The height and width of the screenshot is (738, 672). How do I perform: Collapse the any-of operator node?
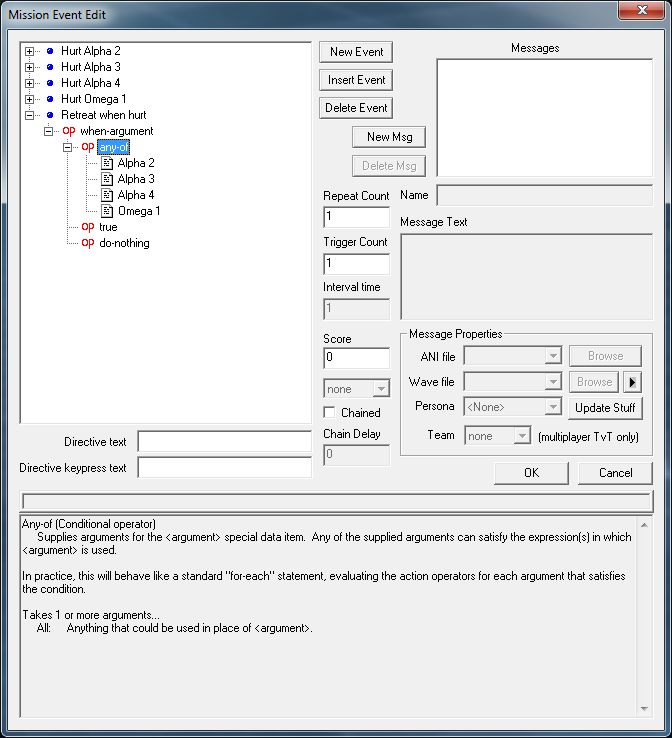click(x=68, y=147)
